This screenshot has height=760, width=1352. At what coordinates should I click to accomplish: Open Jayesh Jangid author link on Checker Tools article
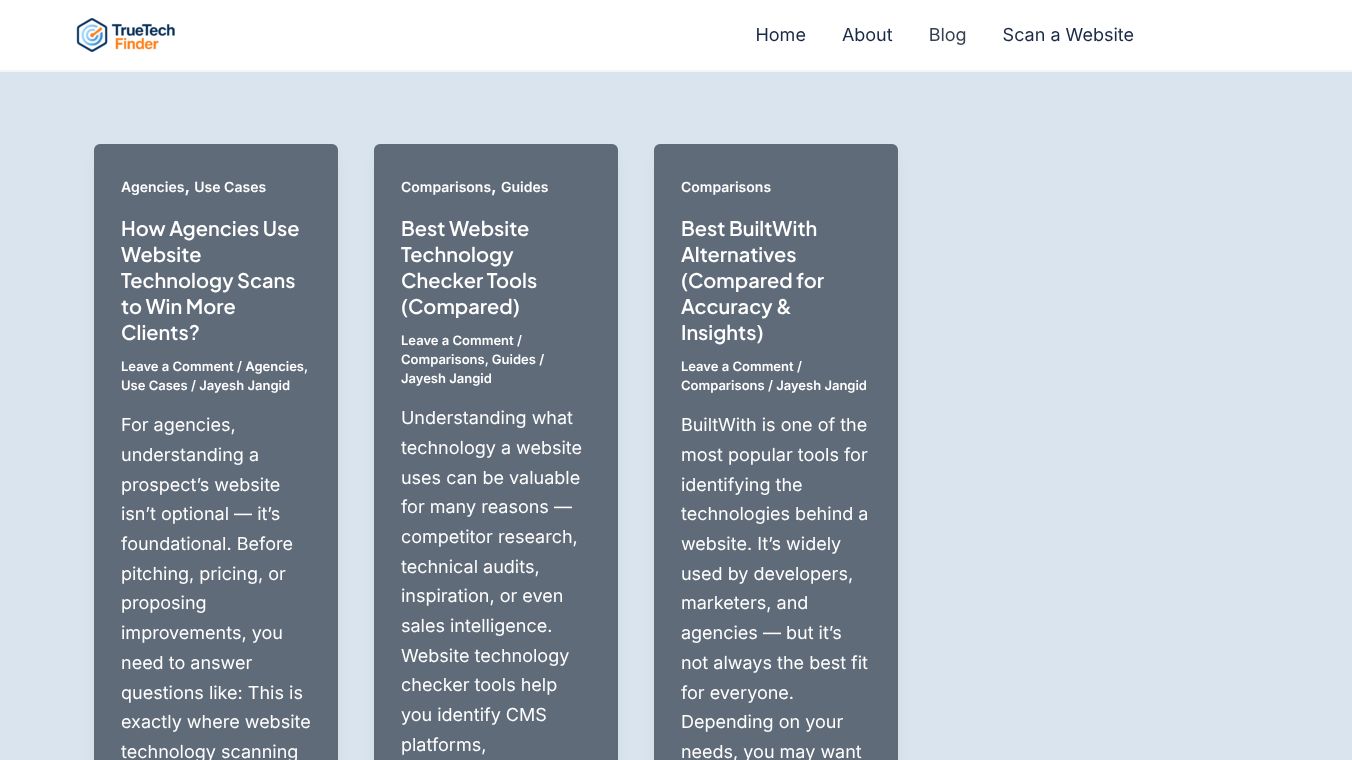[x=447, y=379]
